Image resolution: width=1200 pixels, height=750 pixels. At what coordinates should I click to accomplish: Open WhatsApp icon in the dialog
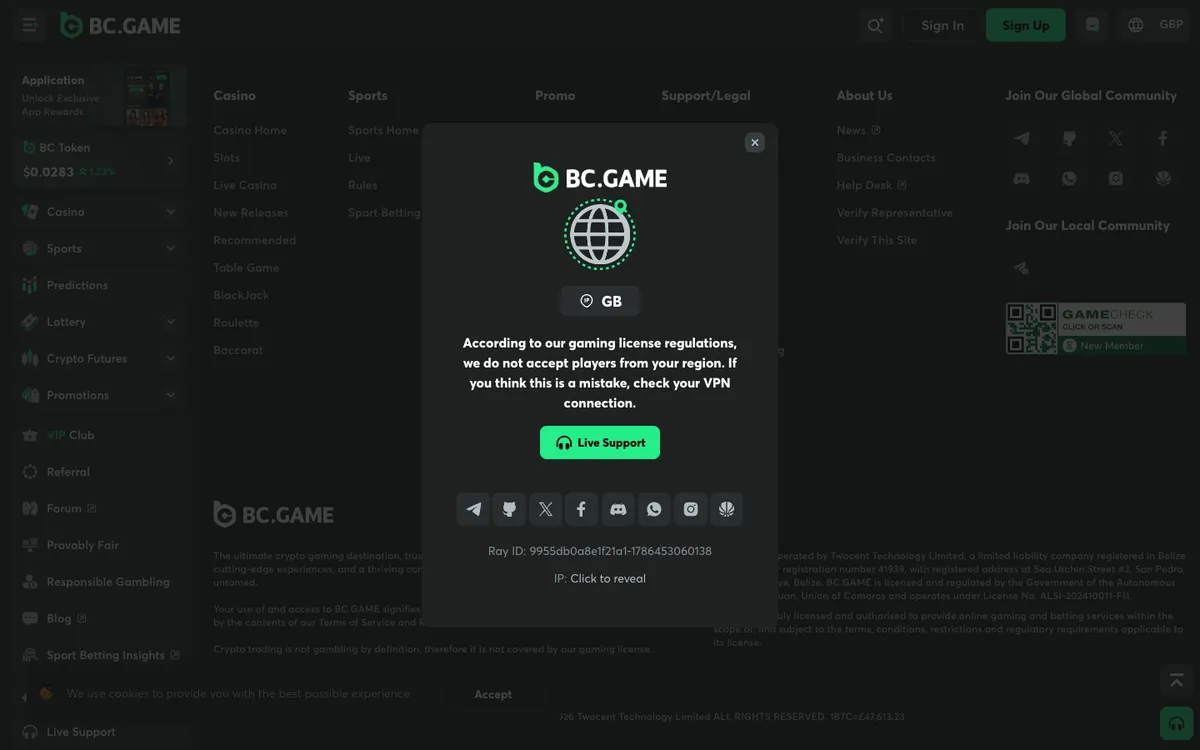pyautogui.click(x=654, y=509)
